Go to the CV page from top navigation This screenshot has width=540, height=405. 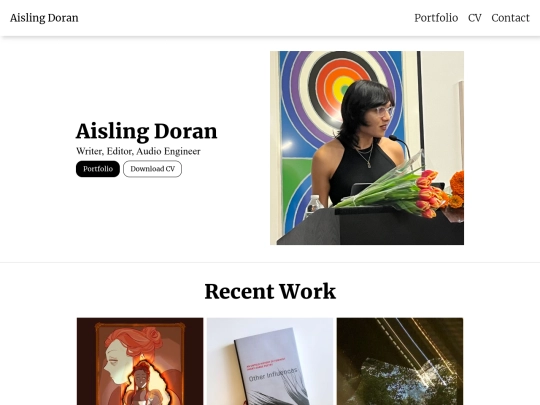[x=475, y=18]
